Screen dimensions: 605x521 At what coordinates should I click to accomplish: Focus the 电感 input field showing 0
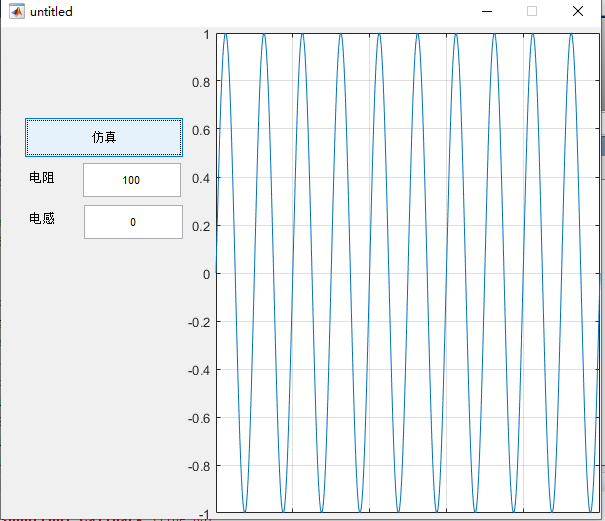(x=133, y=222)
